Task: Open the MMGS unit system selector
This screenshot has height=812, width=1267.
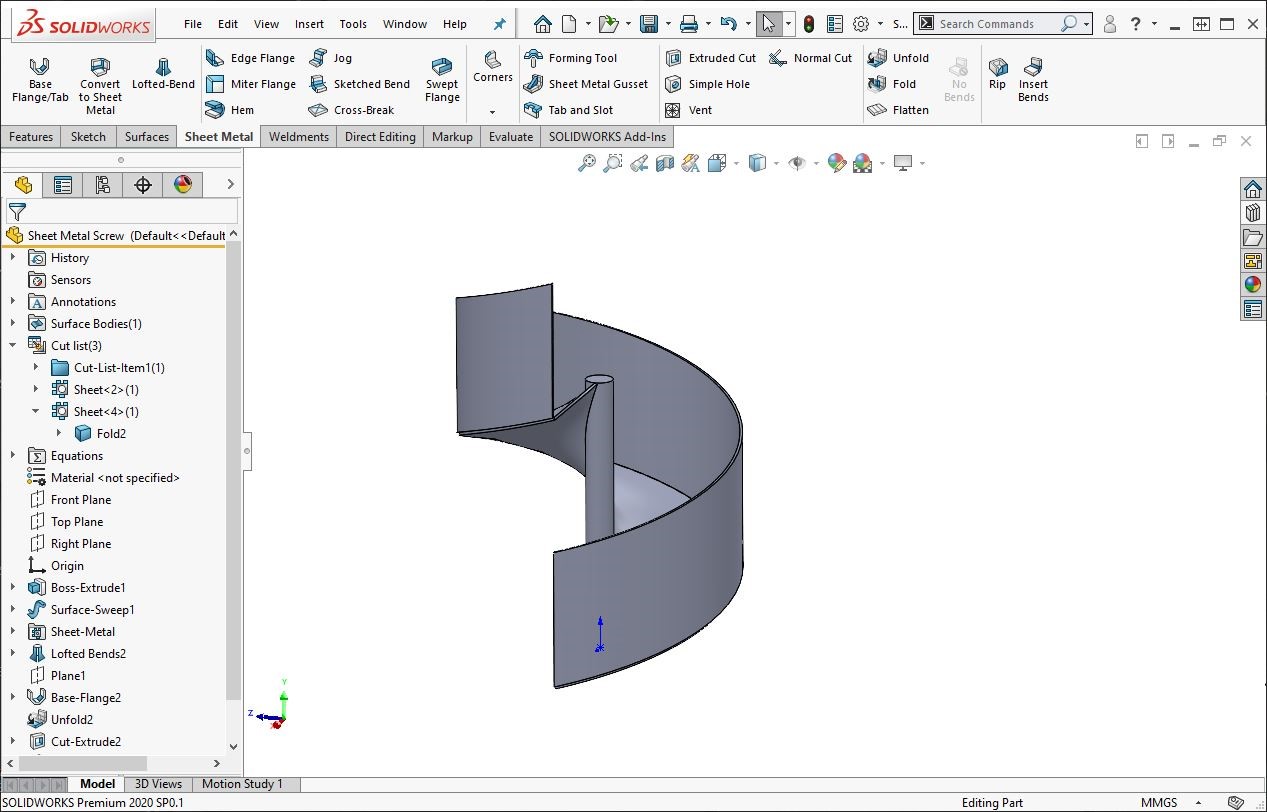Action: [1159, 802]
